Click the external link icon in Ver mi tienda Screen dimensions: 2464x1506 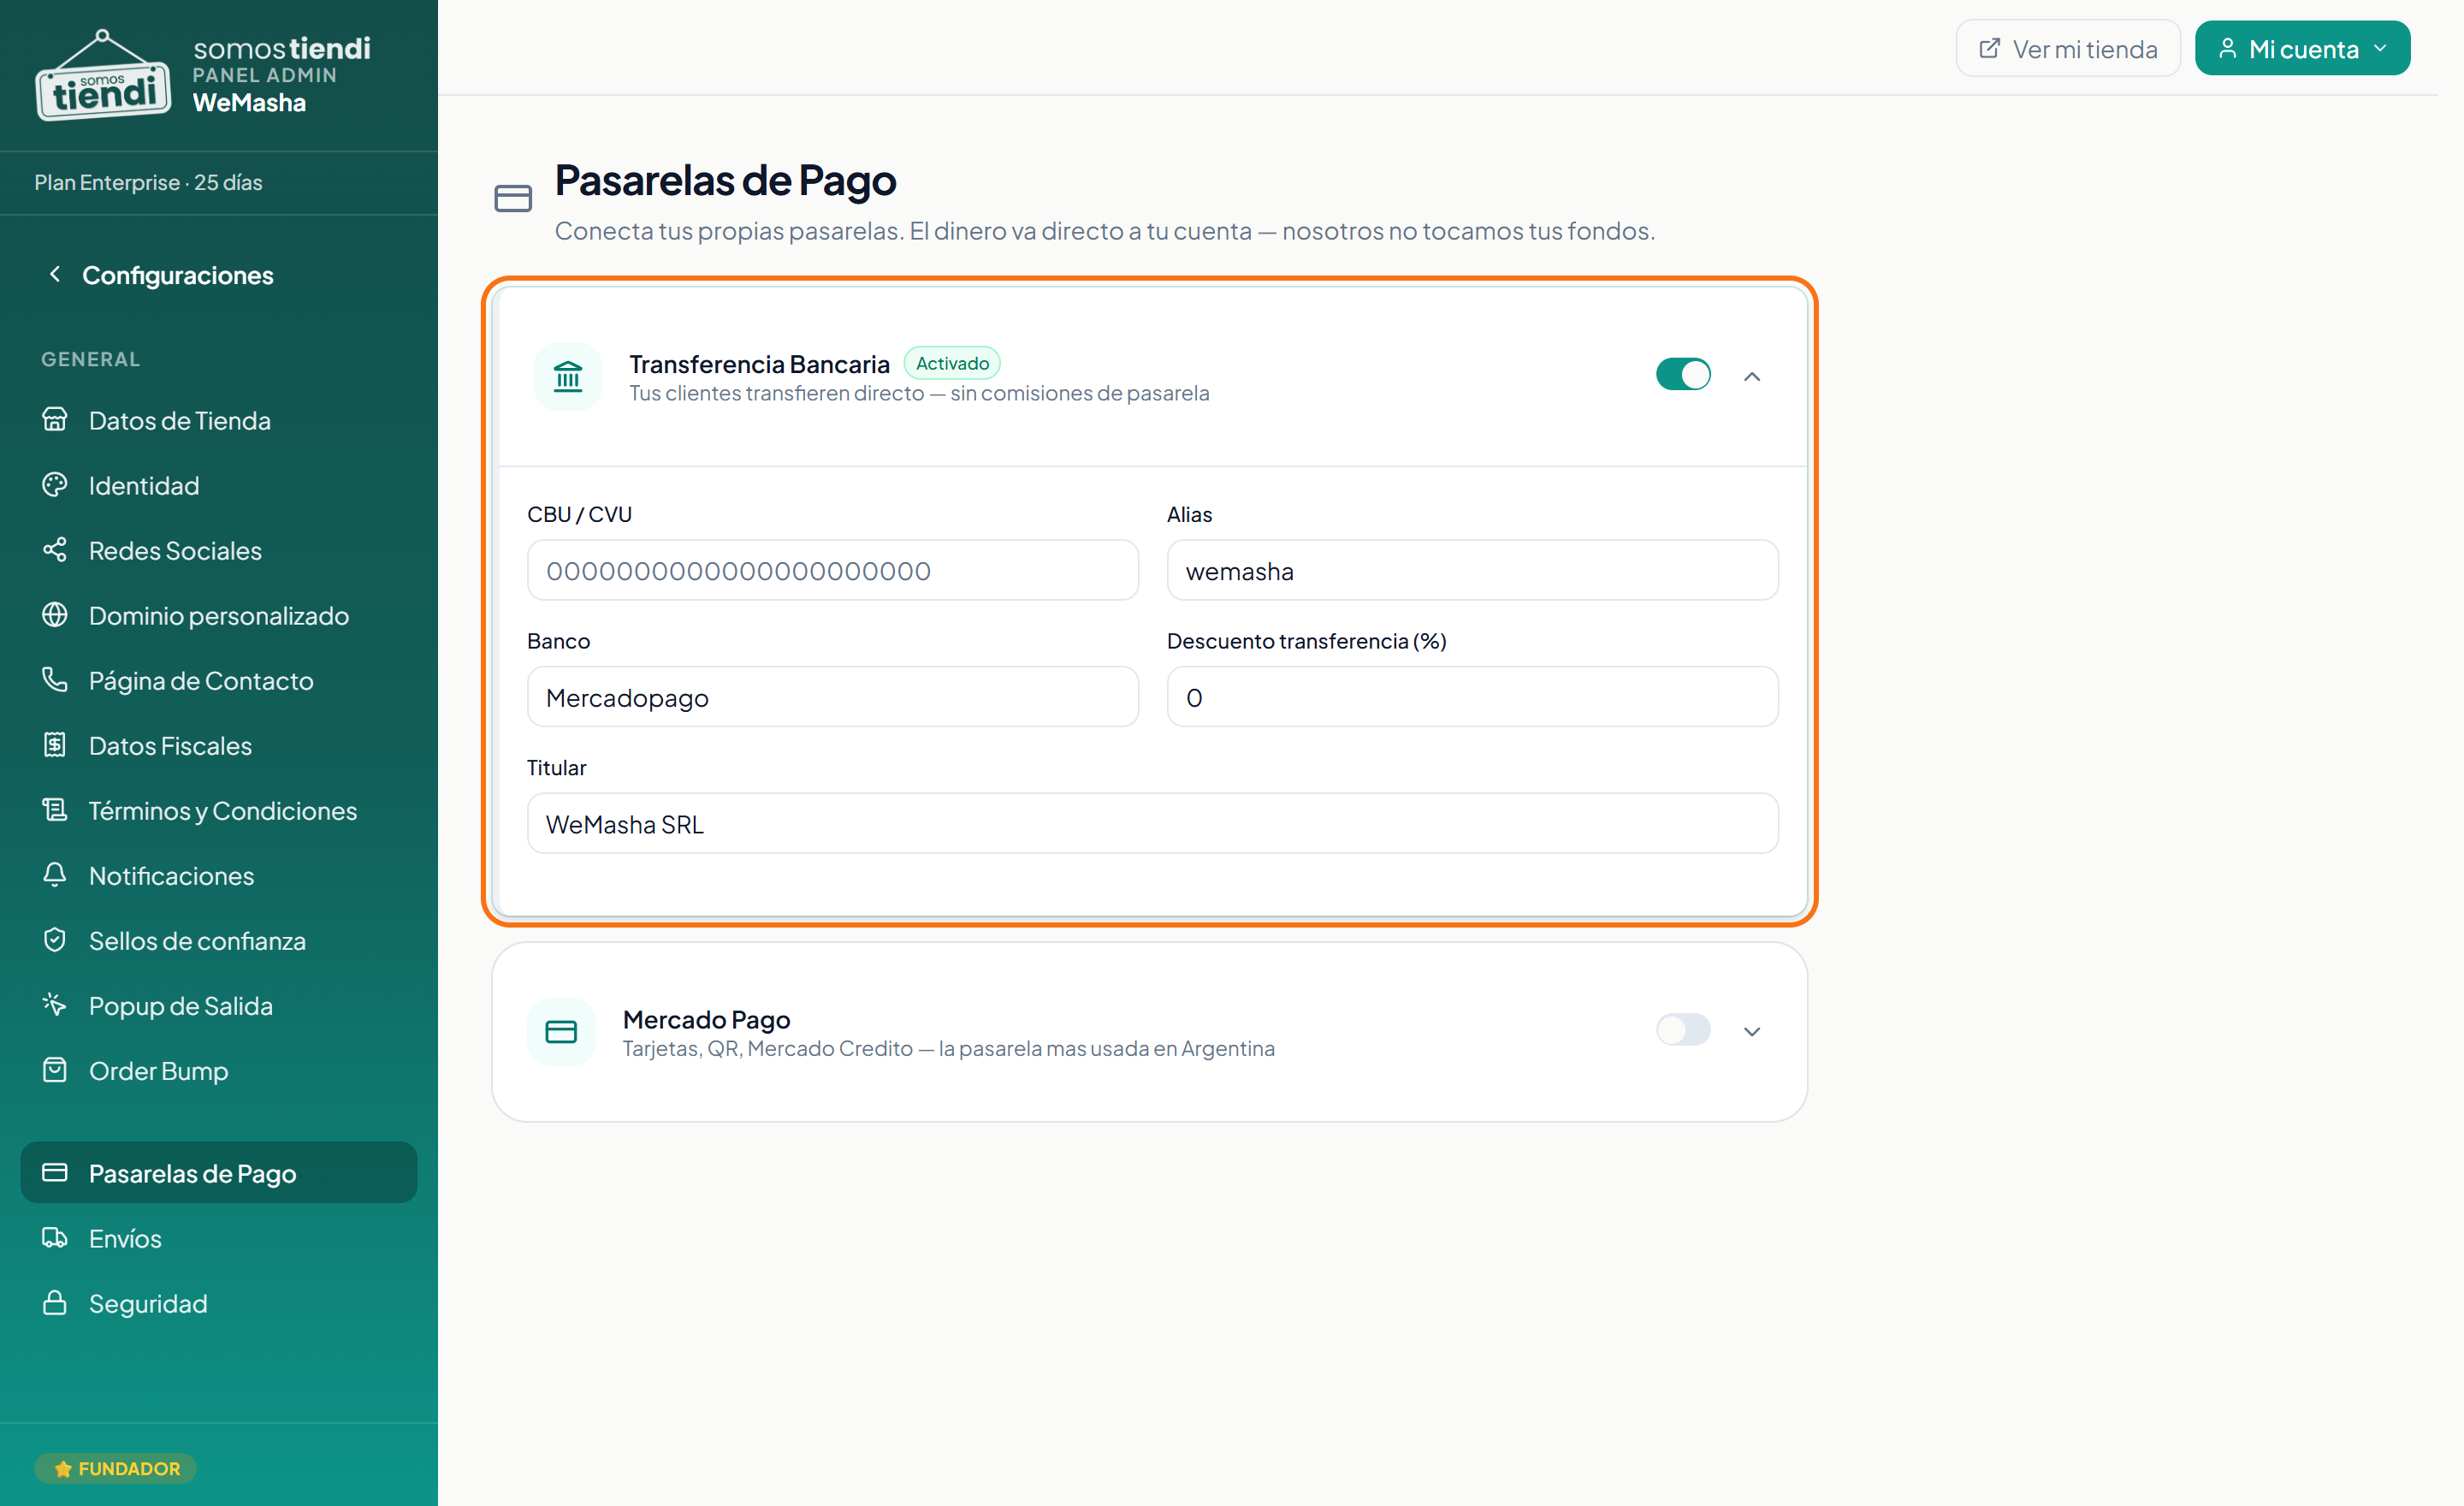pos(1990,48)
